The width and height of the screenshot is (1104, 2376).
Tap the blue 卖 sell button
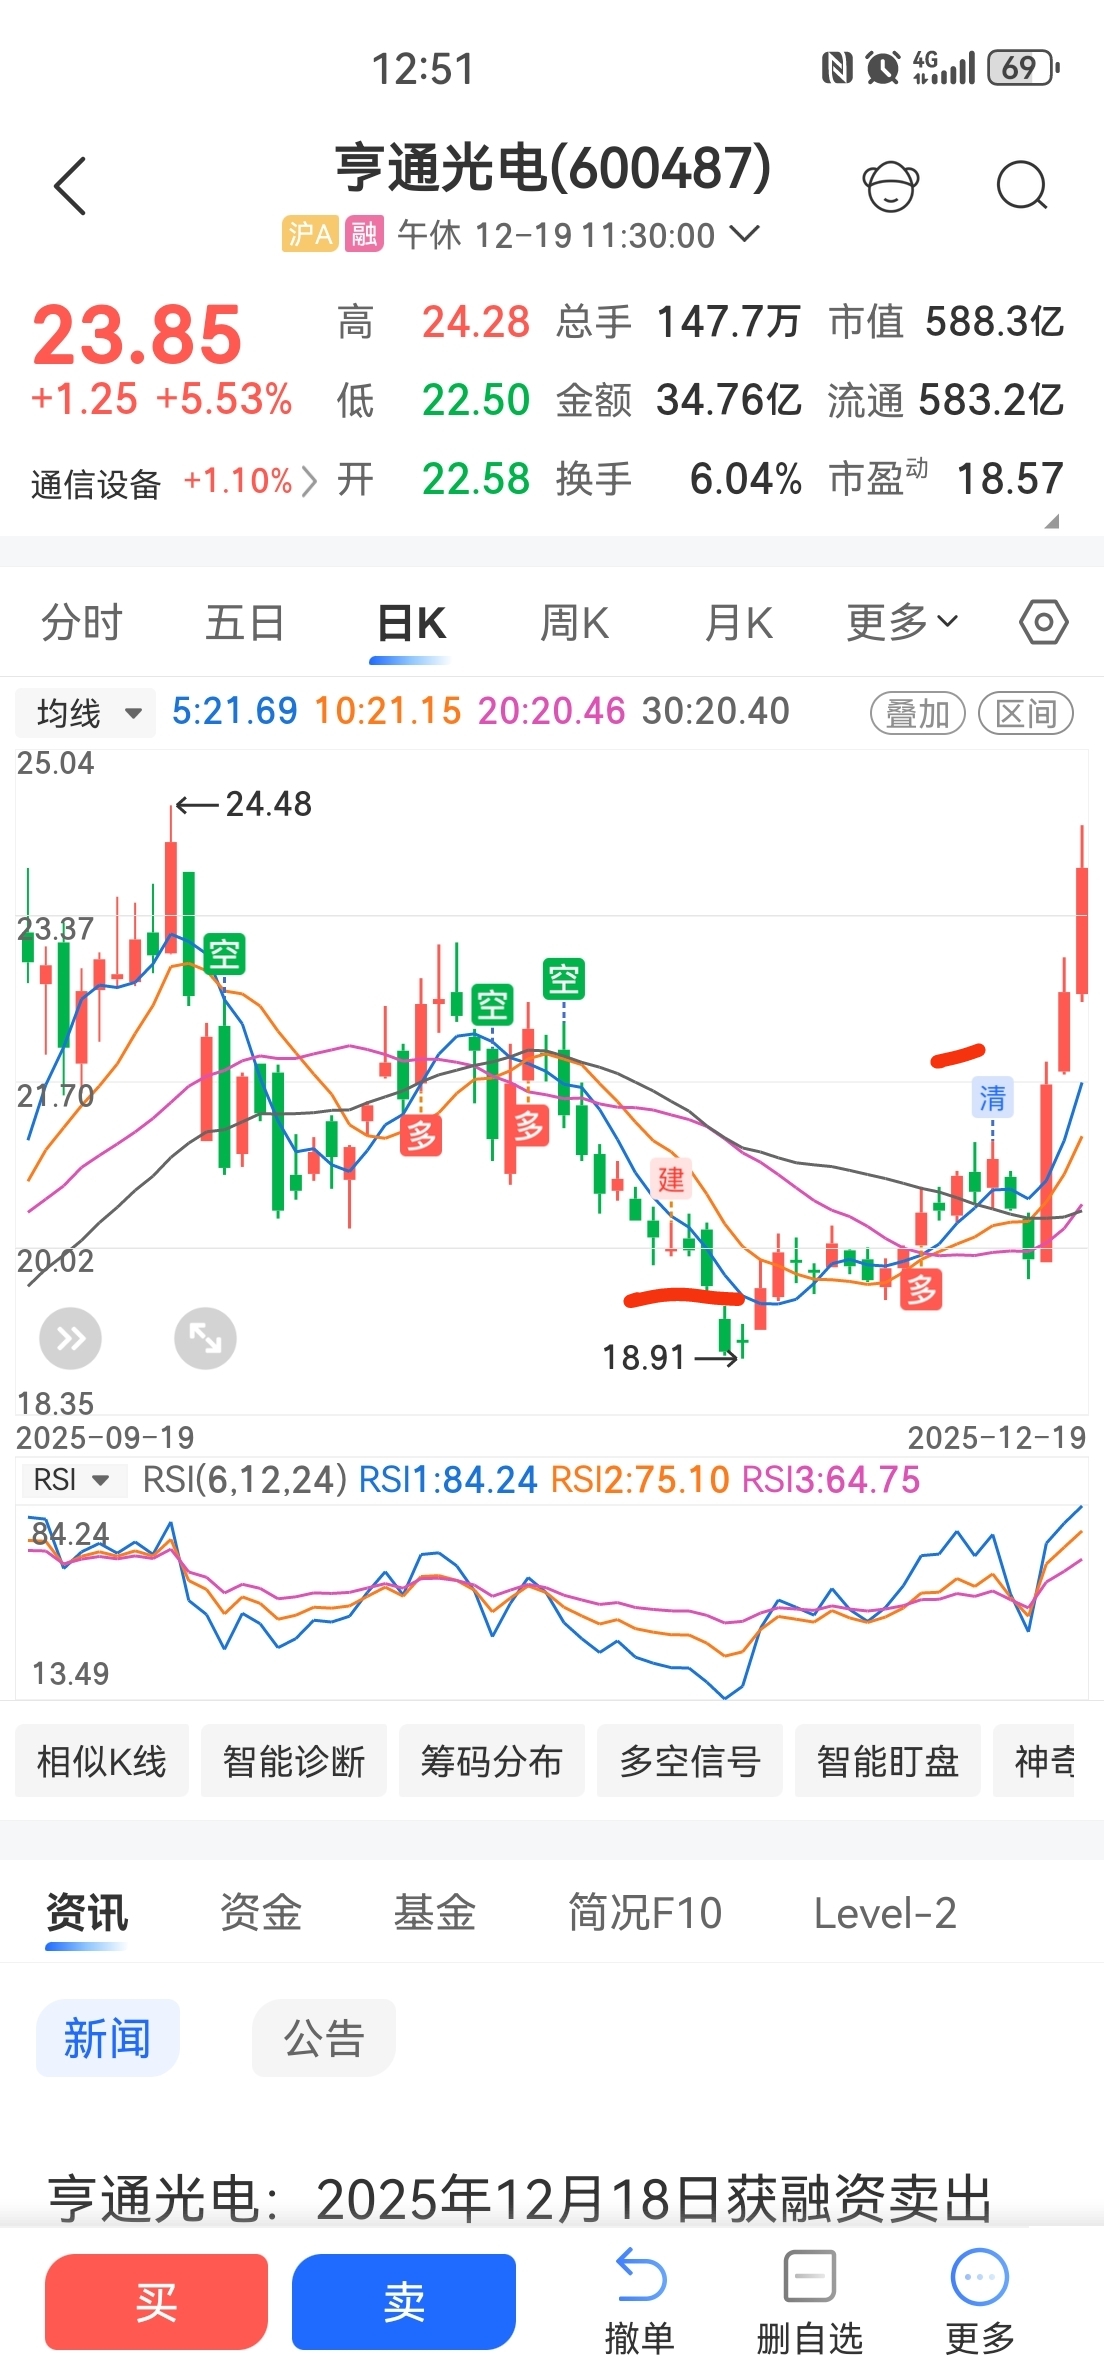point(404,2301)
